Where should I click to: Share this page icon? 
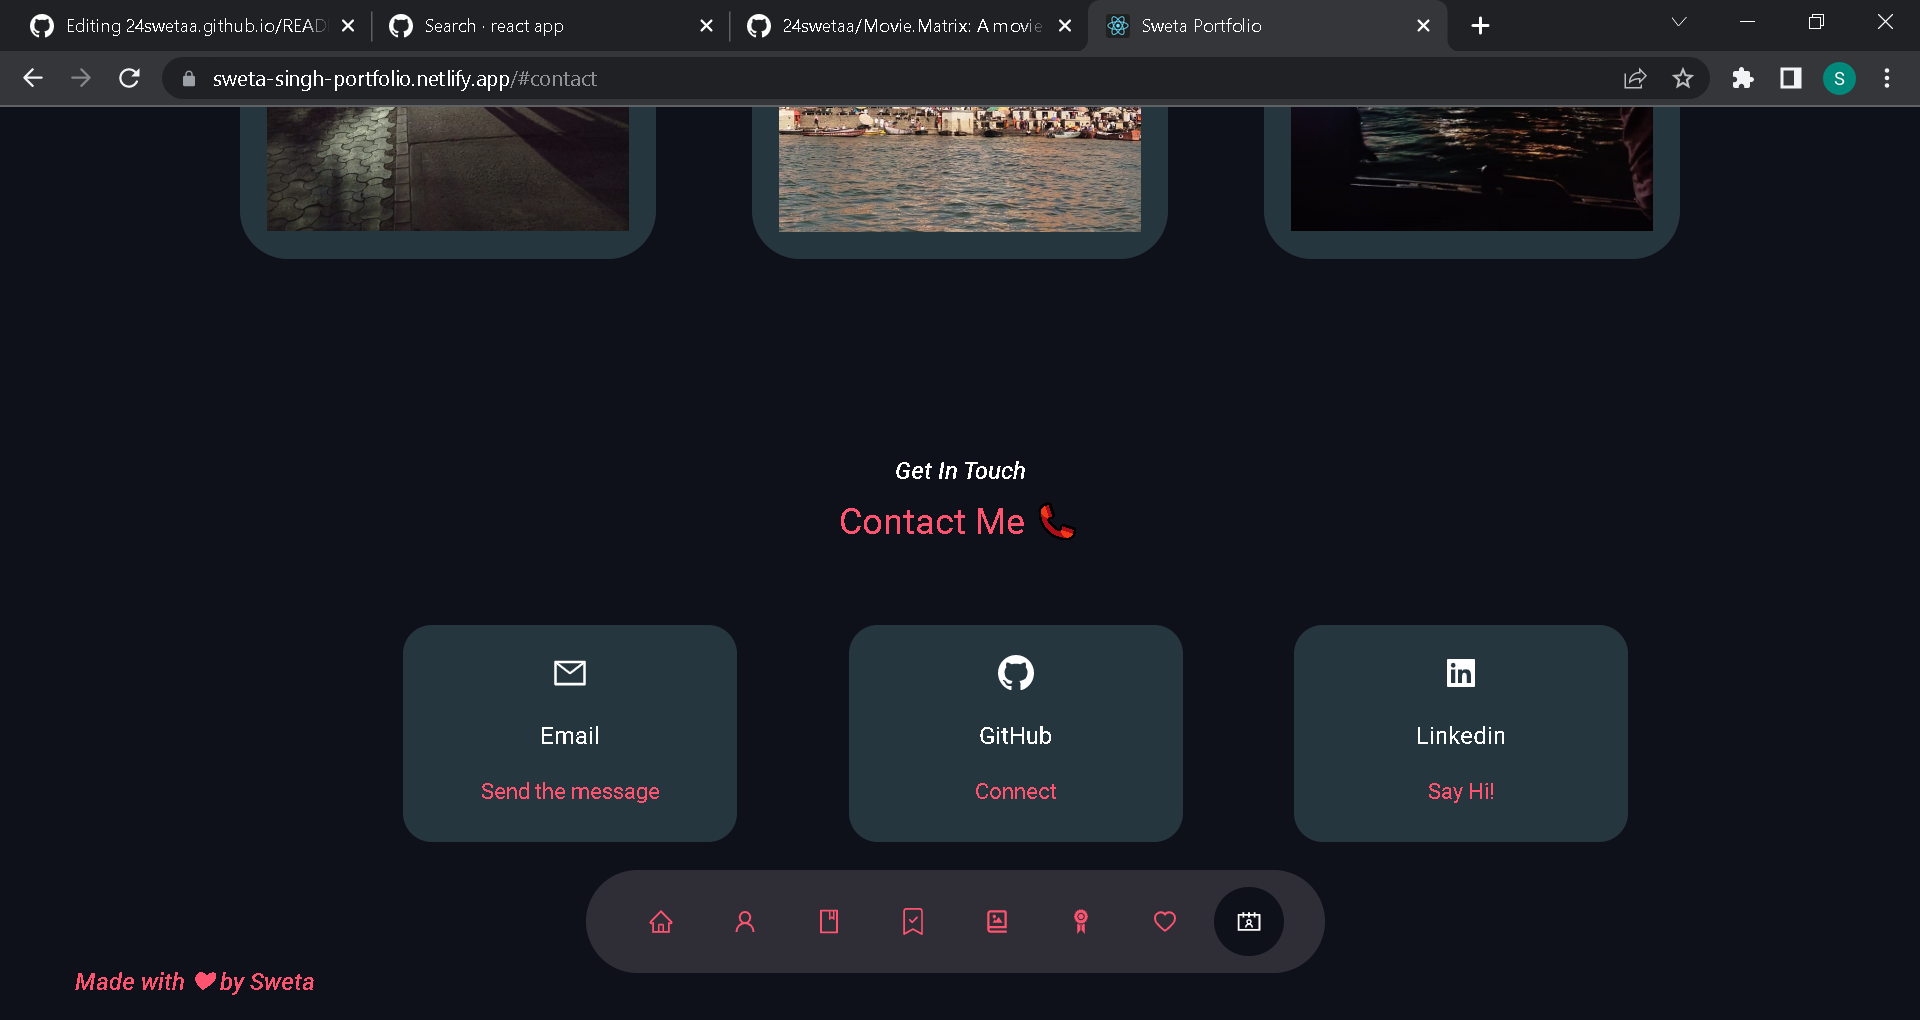pos(1635,78)
